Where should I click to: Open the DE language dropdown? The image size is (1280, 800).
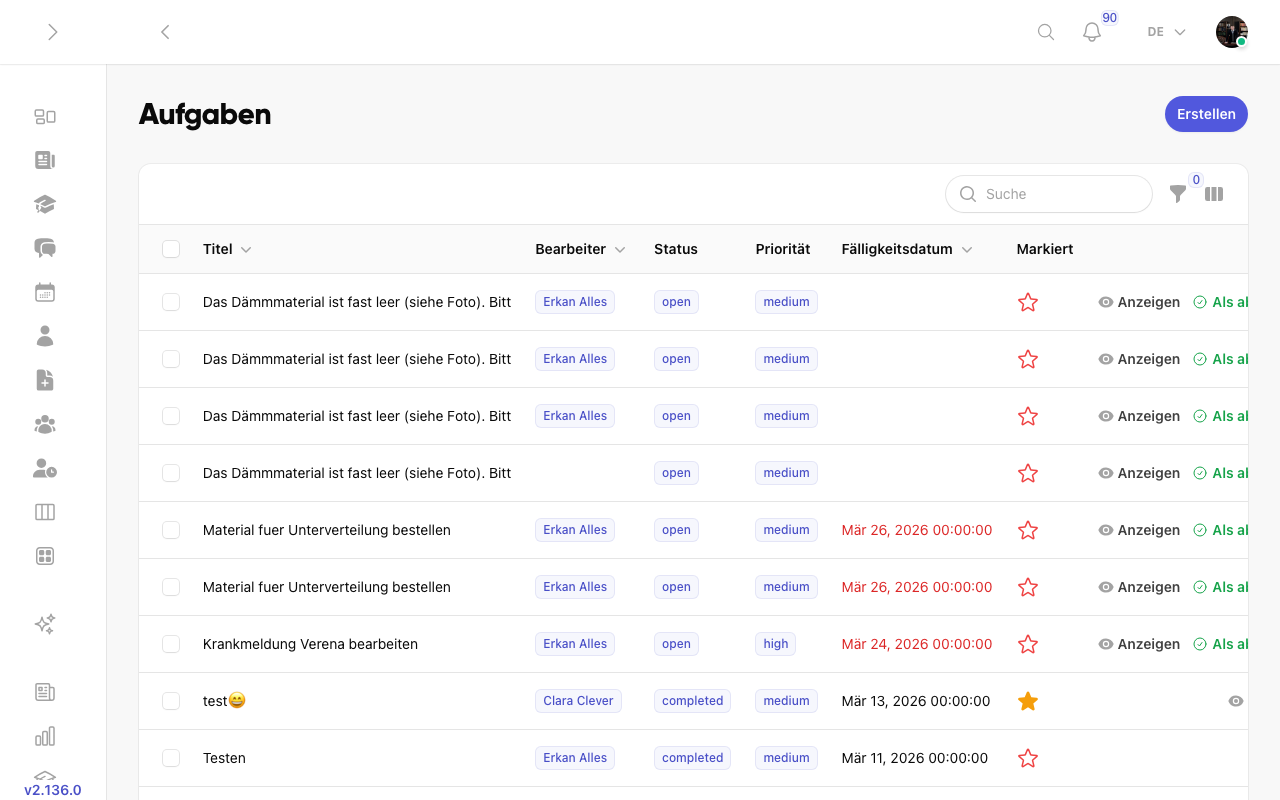(x=1166, y=32)
